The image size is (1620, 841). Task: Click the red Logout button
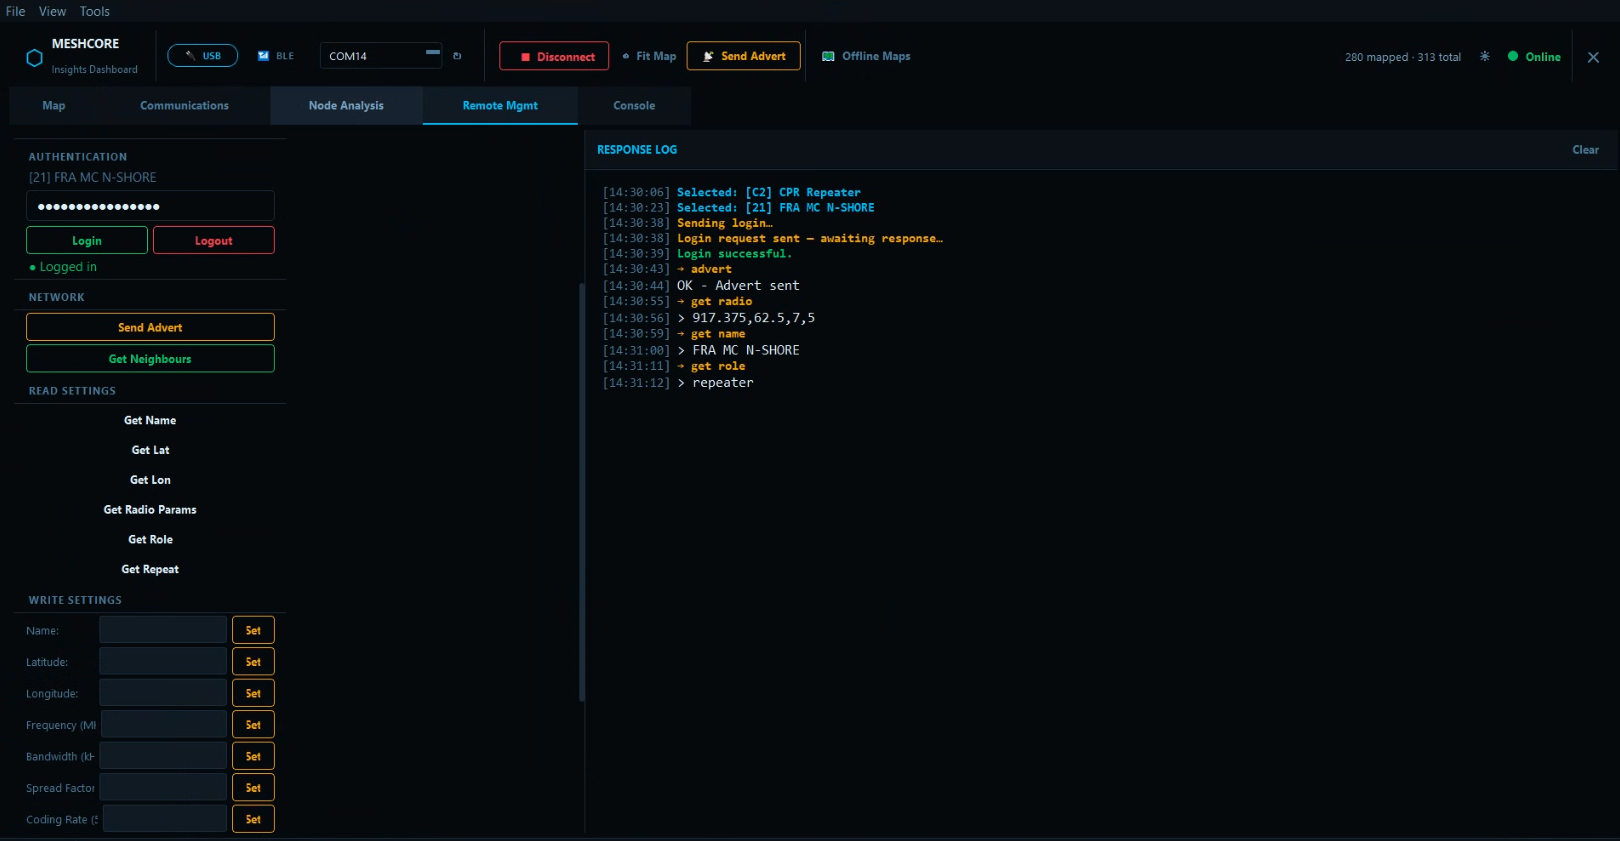[214, 240]
